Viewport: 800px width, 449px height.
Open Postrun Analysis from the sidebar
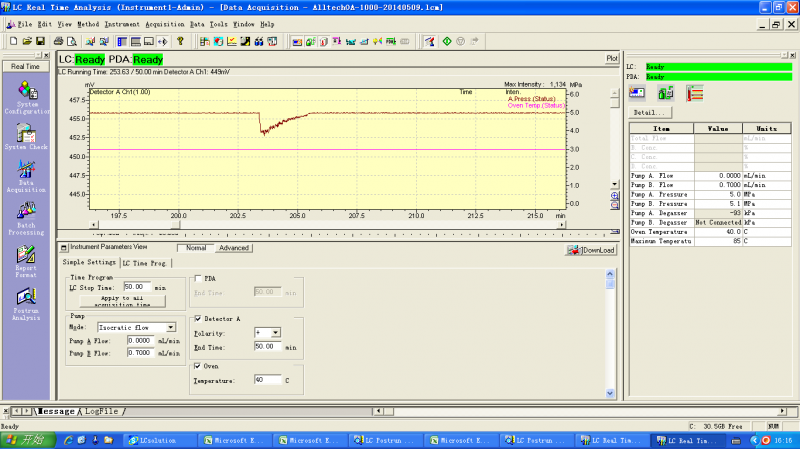tap(27, 297)
